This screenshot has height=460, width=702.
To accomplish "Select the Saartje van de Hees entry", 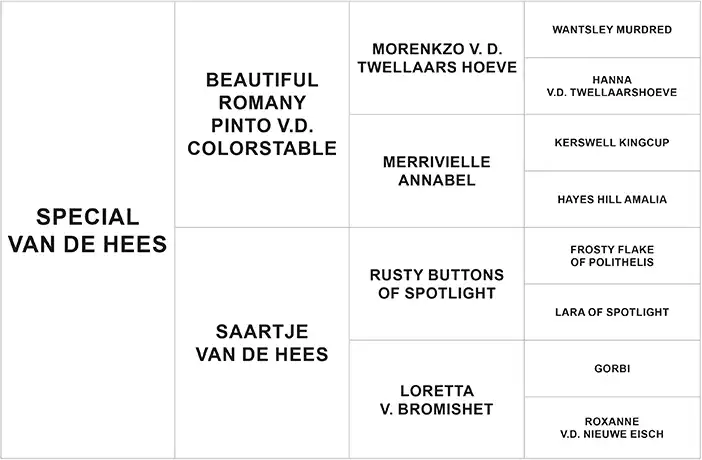I will point(262,342).
